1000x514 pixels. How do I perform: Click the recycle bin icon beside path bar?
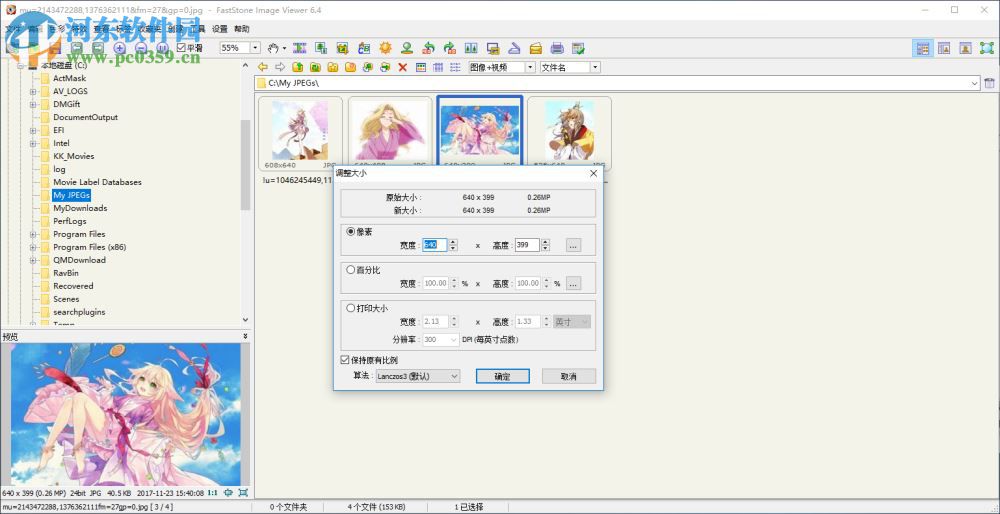[989, 83]
